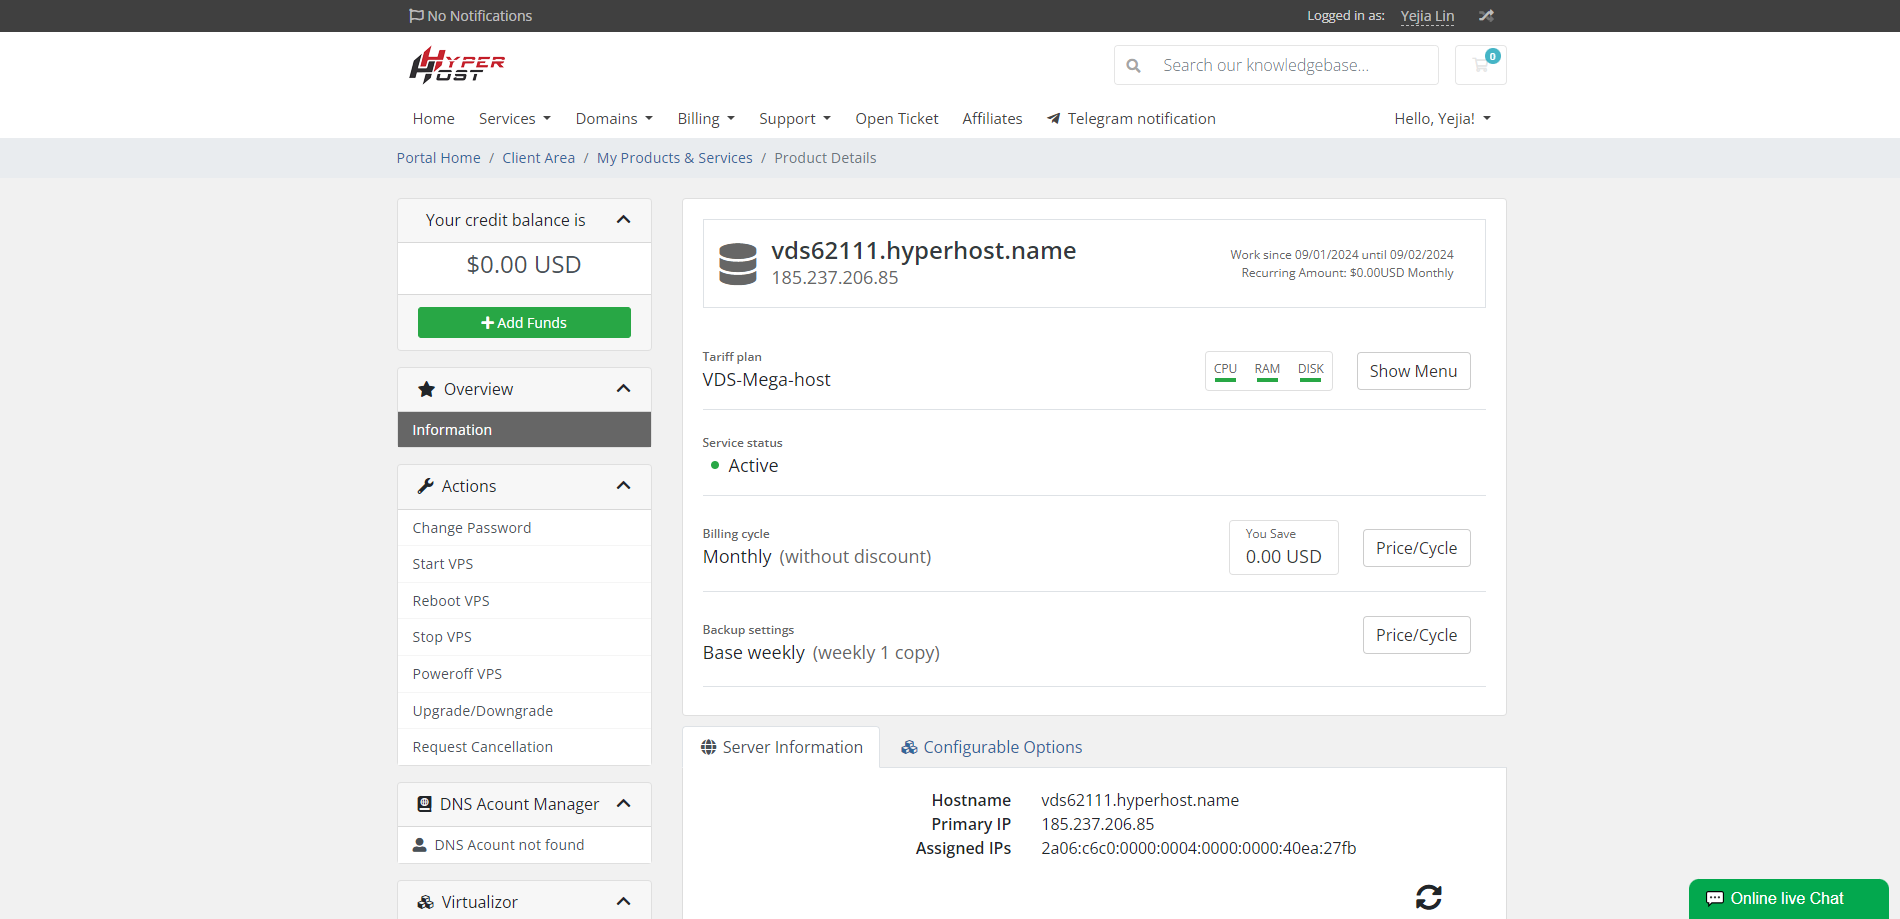The image size is (1900, 919).
Task: Select Information in the Overview sidebar
Action: click(524, 430)
